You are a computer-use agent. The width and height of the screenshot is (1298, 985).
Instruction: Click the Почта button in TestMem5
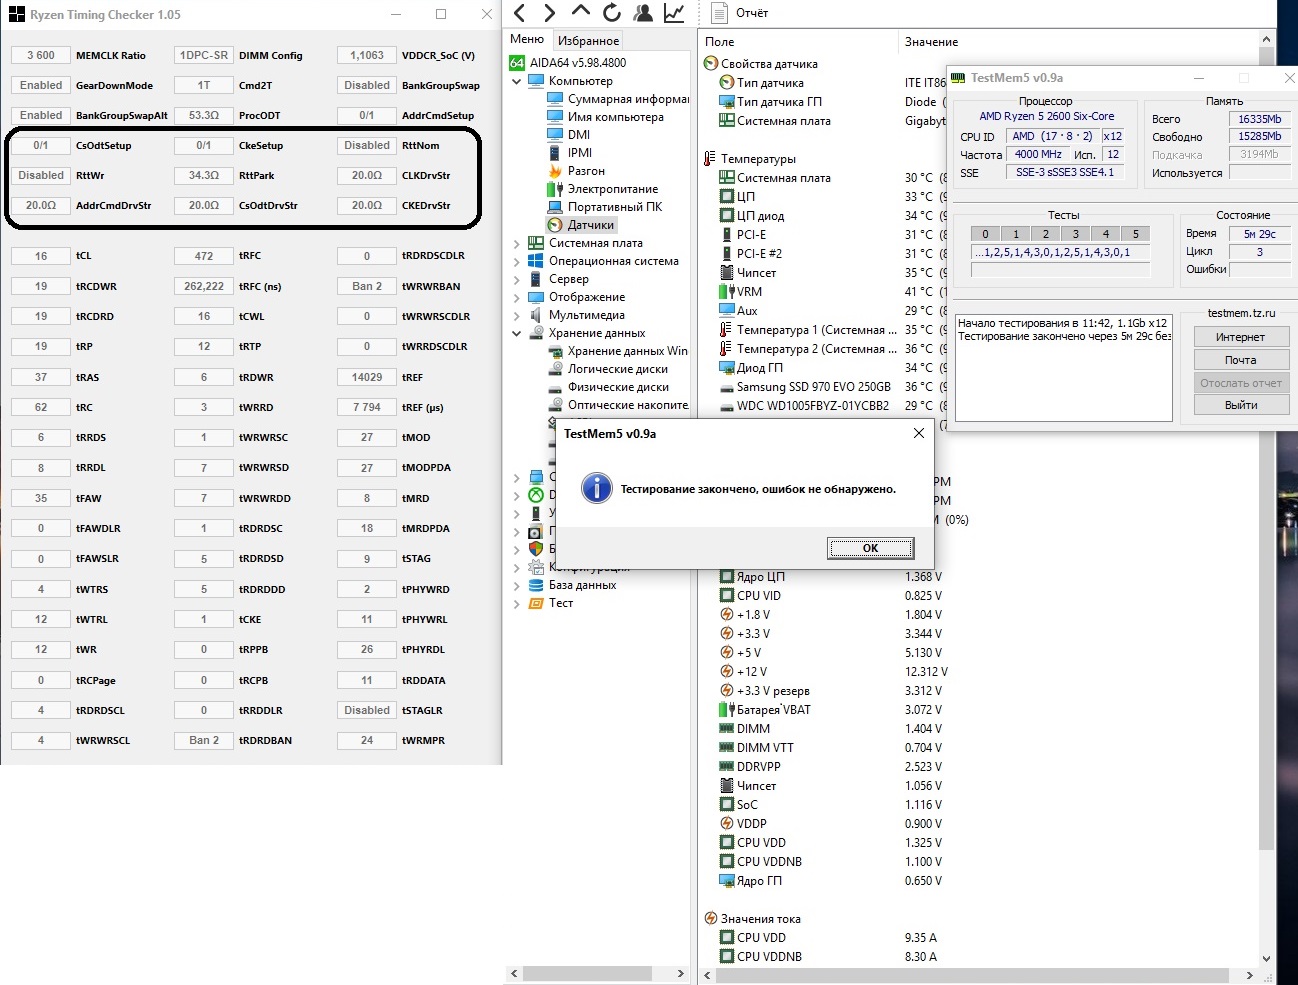point(1241,360)
